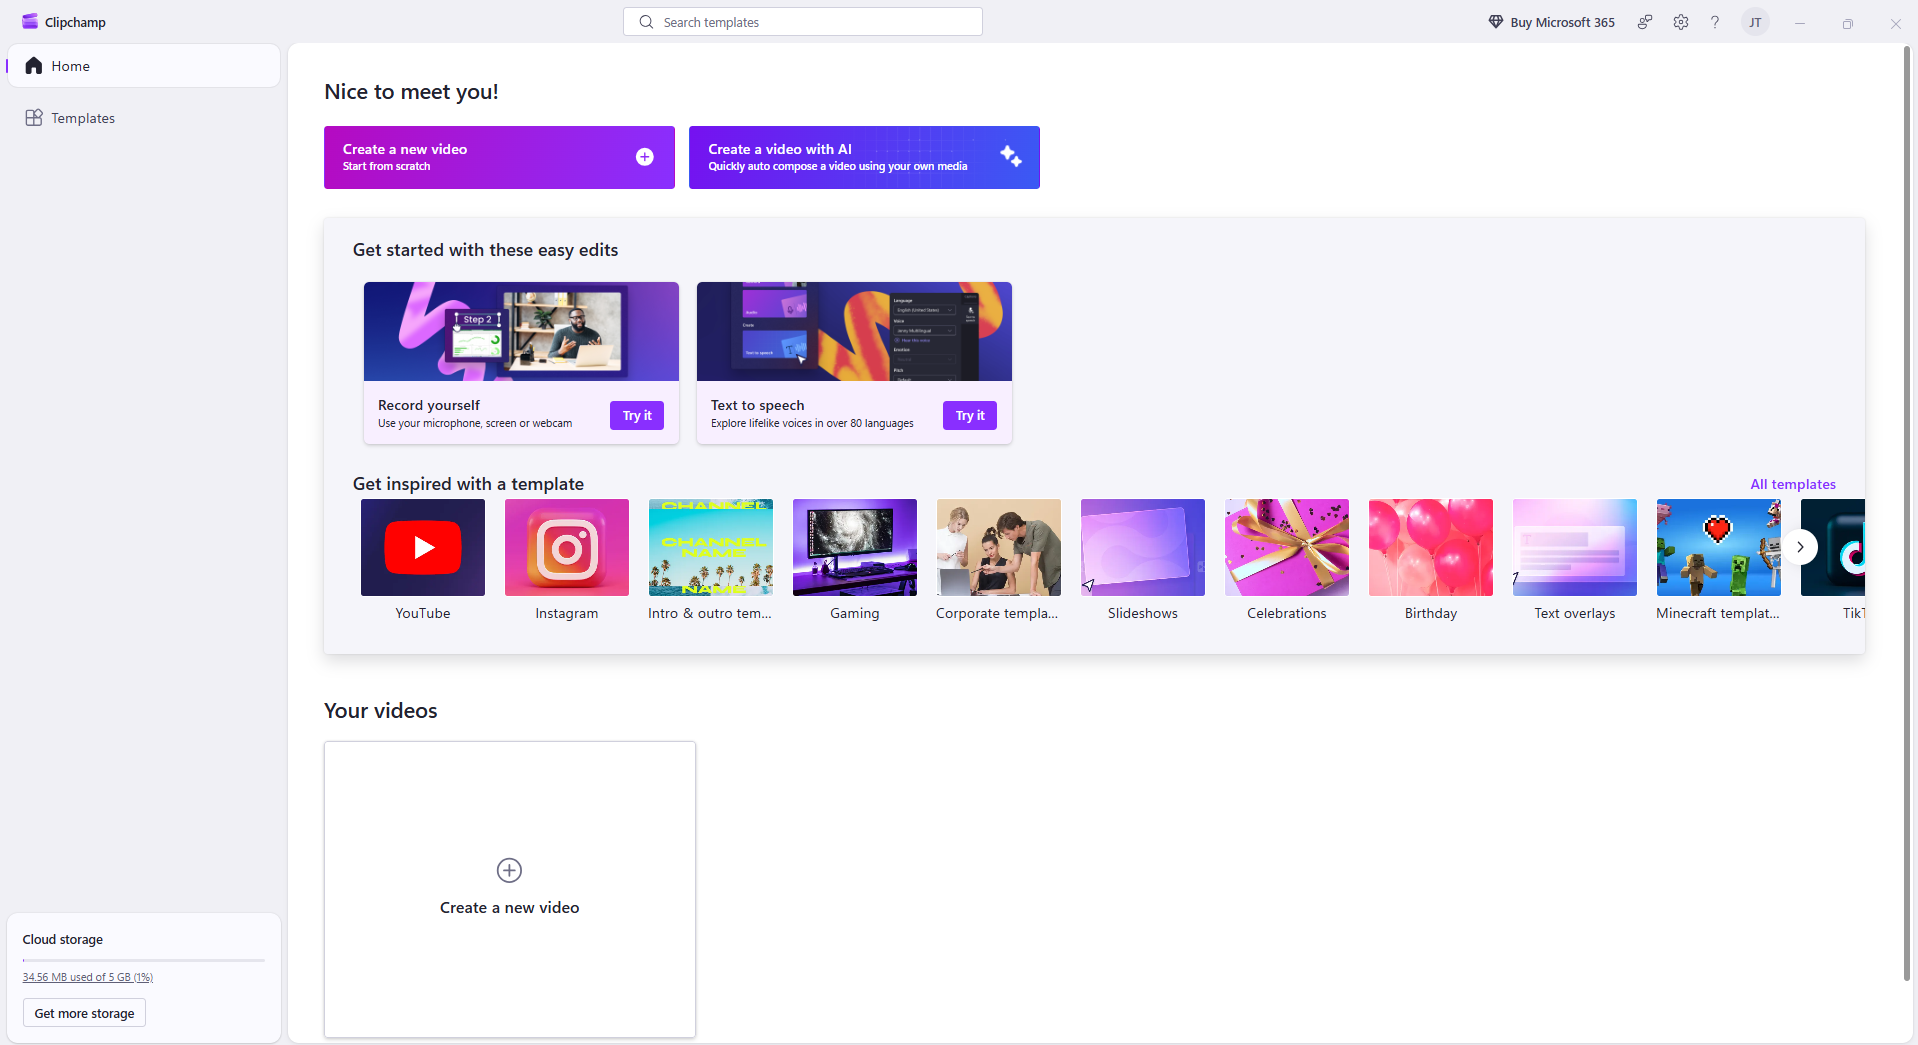Open the JT account avatar
This screenshot has width=1918, height=1045.
[1755, 22]
